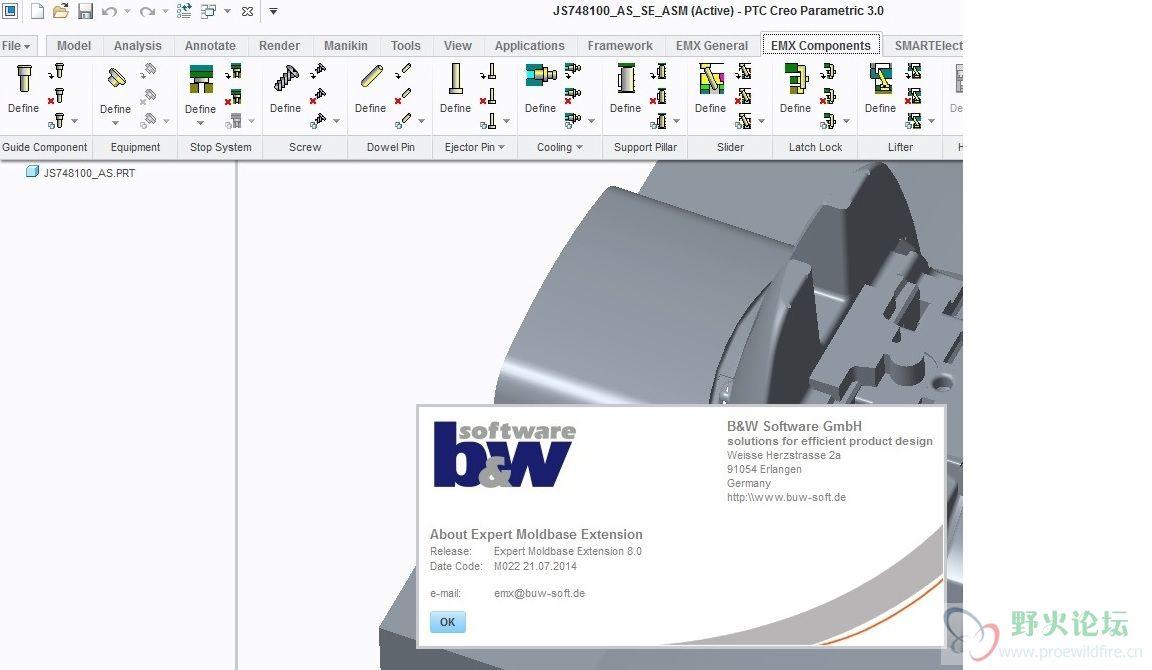Open the Windows list dropdown arrow

(x=227, y=11)
